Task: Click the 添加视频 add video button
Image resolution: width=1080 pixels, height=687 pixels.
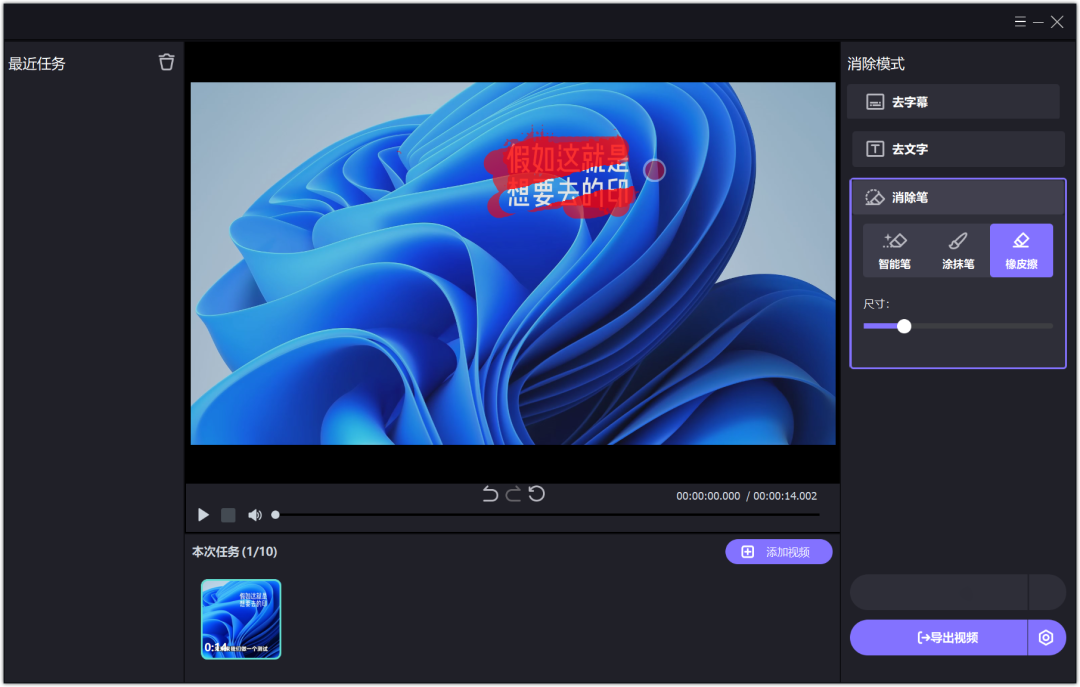Action: pyautogui.click(x=778, y=552)
